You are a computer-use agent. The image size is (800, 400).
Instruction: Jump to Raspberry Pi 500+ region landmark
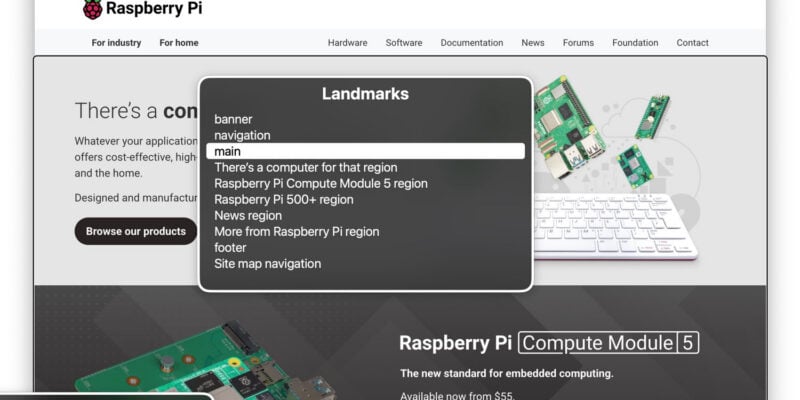tap(281, 199)
